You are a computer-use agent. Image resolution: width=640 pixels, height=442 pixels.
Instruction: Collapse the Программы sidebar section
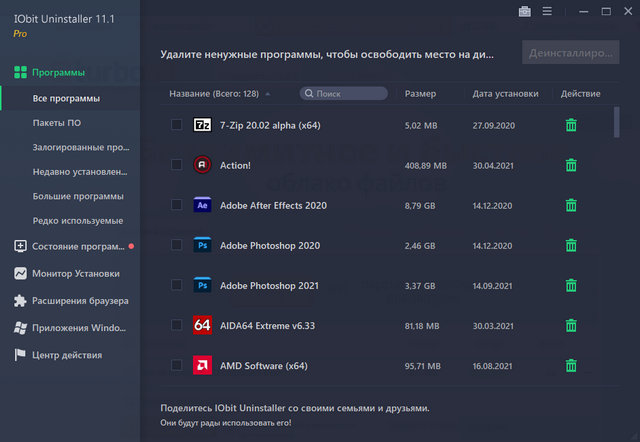click(58, 73)
